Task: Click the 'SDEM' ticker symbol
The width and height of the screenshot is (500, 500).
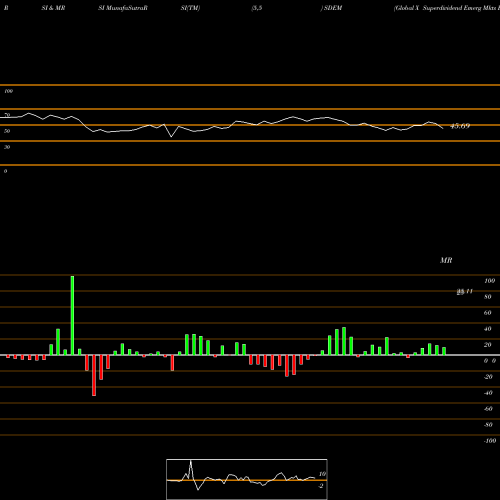Action: click(333, 8)
